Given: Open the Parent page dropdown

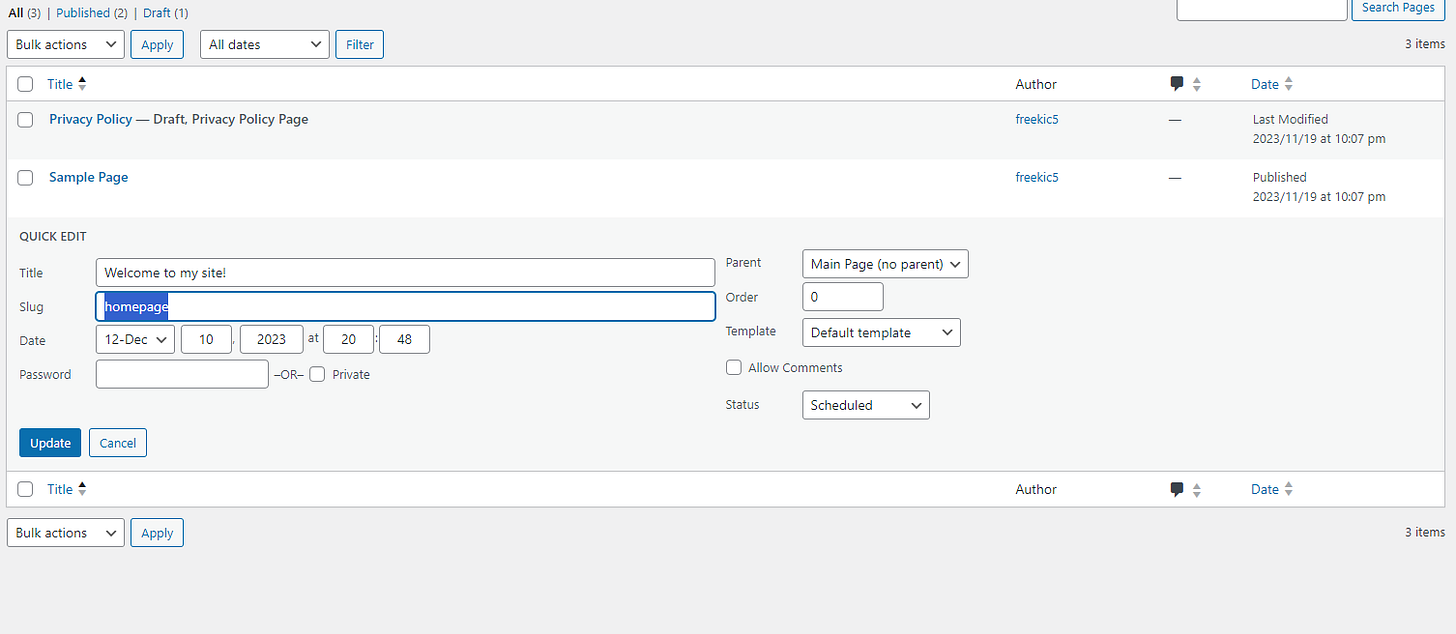Looking at the screenshot, I should tap(885, 264).
